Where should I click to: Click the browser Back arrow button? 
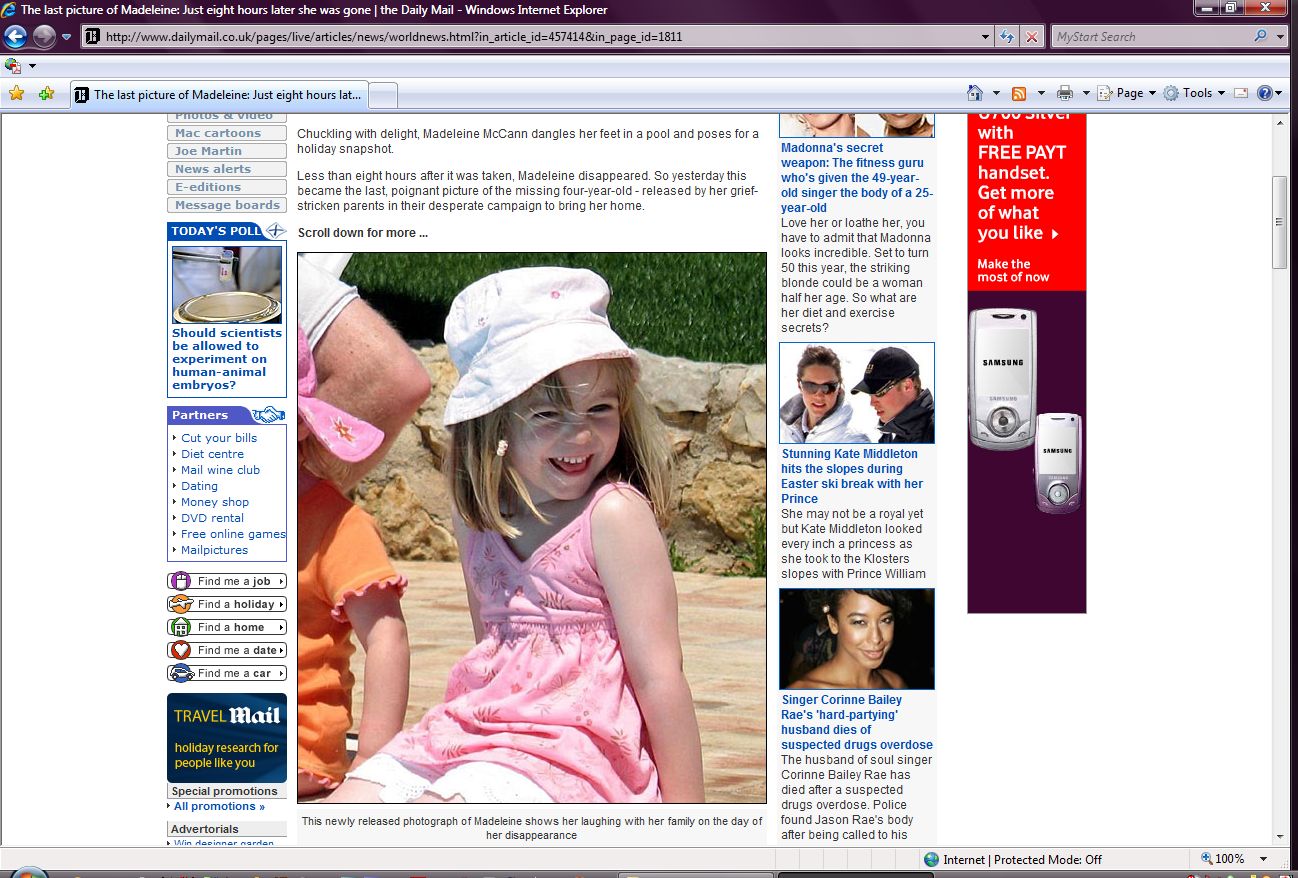tap(15, 37)
